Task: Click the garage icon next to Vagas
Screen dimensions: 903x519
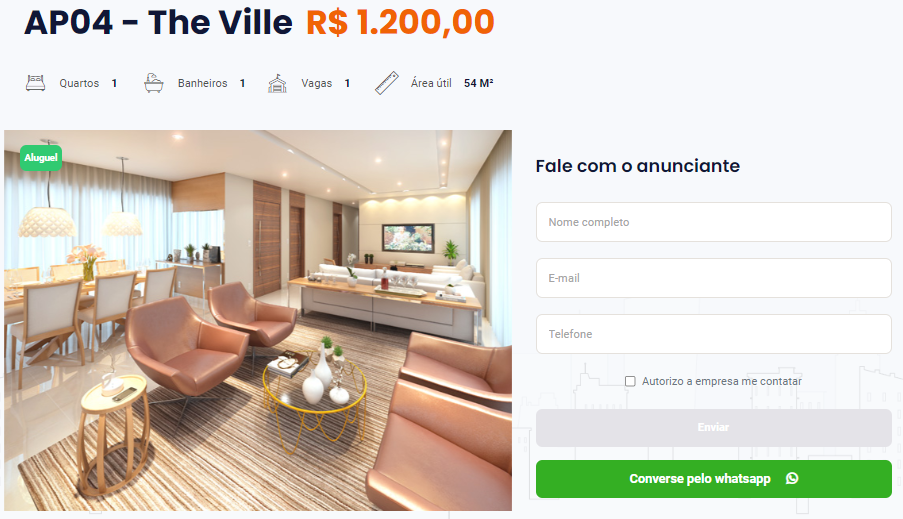Action: pos(277,84)
